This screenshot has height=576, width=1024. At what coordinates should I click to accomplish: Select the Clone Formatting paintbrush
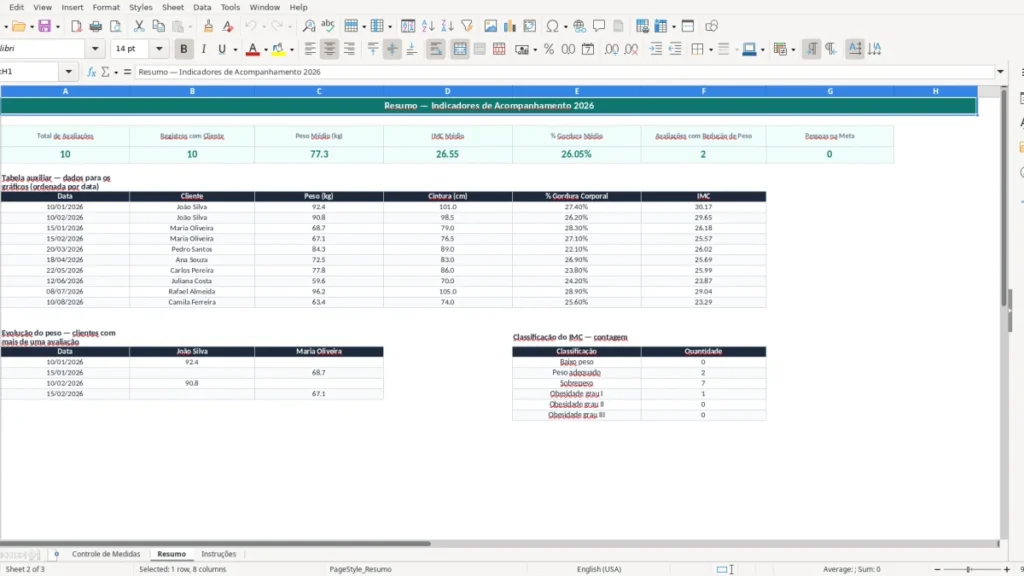coord(208,26)
